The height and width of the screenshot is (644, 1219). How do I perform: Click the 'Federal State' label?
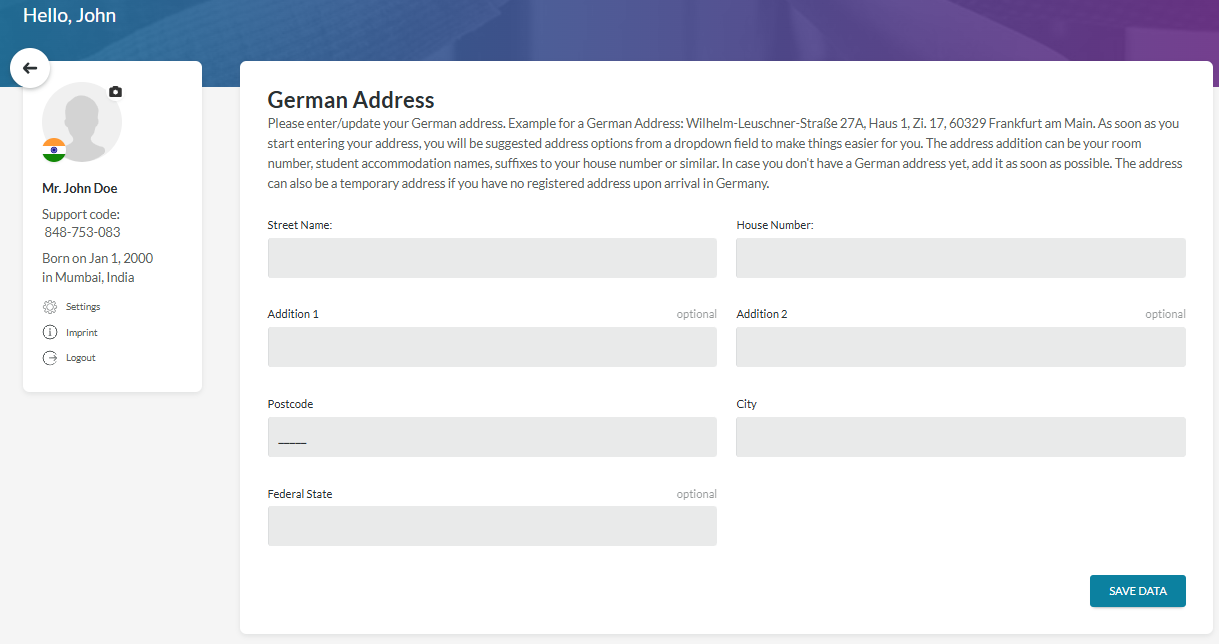[x=300, y=494]
